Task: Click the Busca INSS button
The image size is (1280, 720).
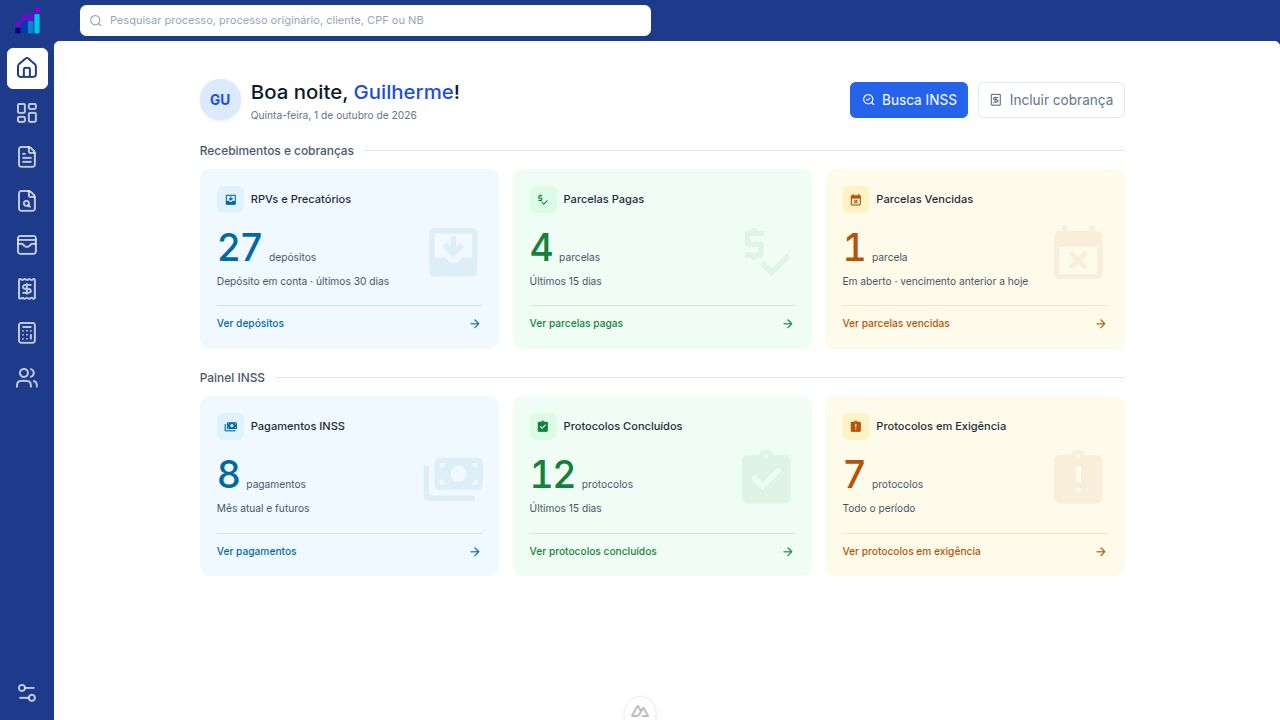Action: [x=909, y=100]
